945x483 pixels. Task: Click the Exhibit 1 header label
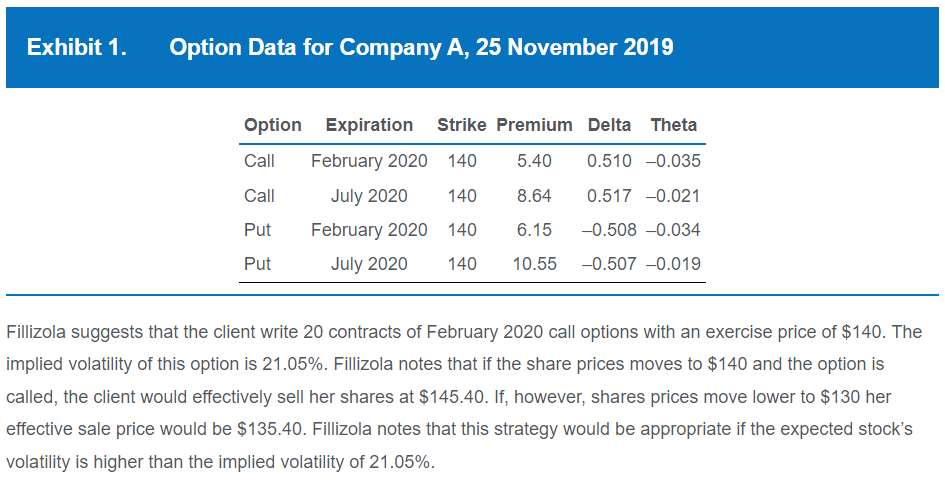[77, 47]
